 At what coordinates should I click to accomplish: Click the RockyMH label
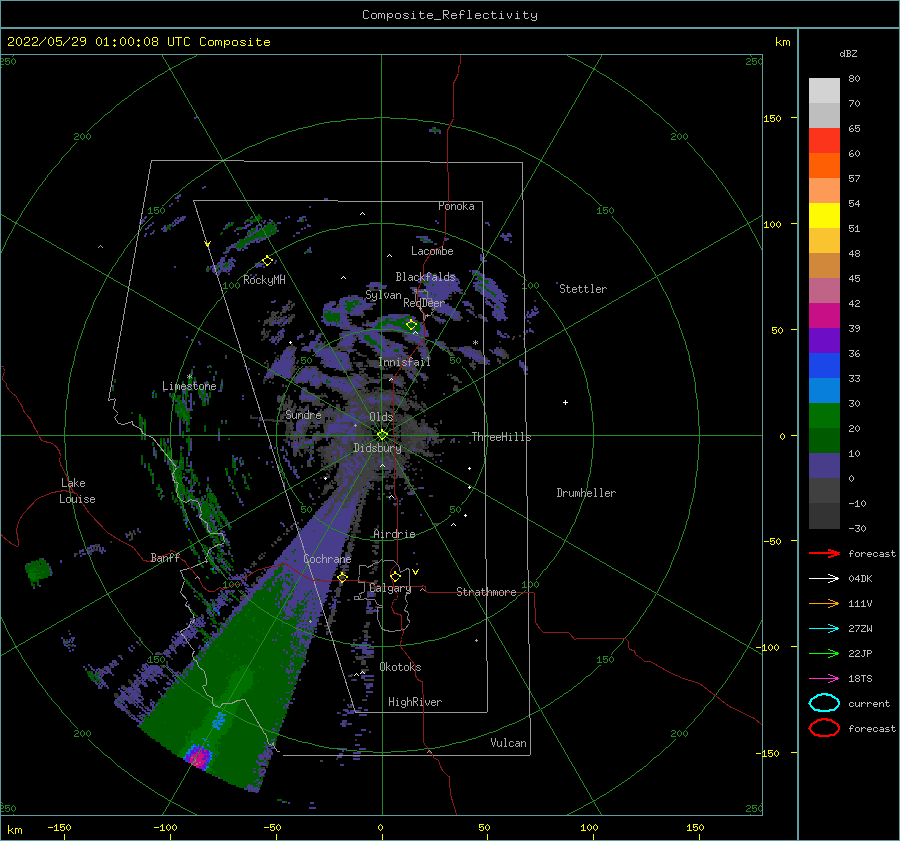(x=264, y=280)
